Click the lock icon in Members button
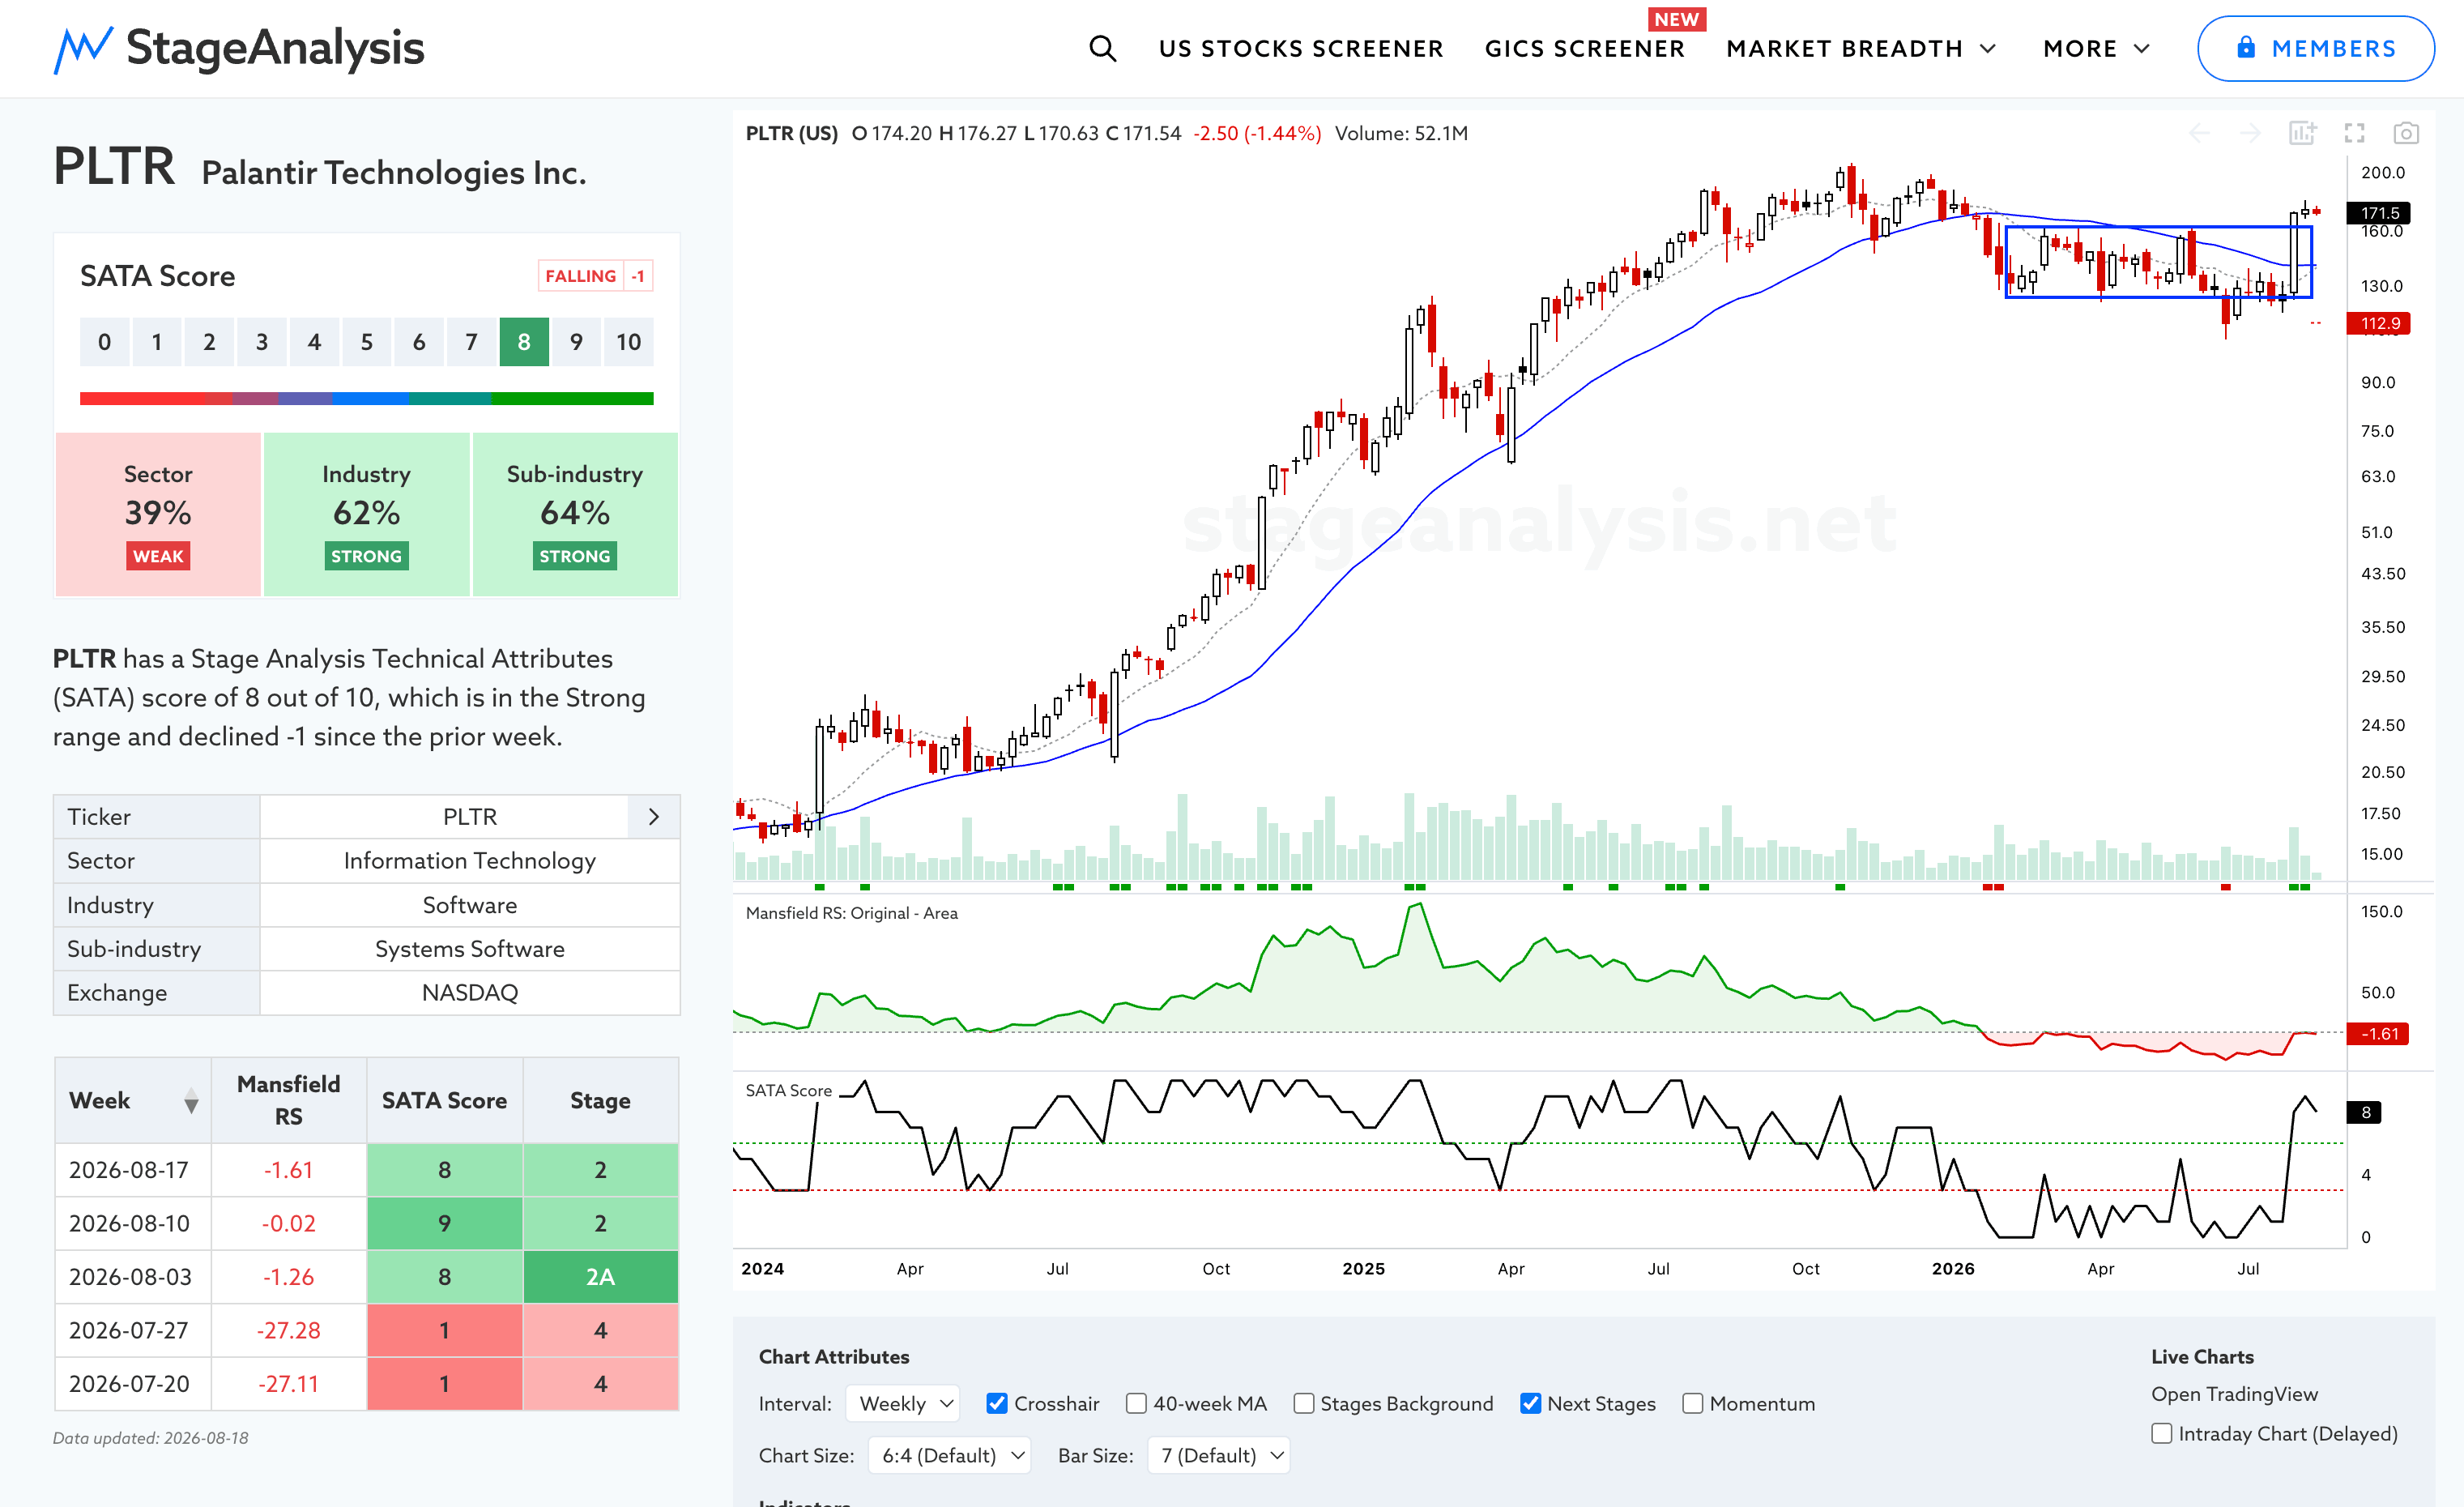Screen dimensions: 2464x1507 tap(2246, 48)
